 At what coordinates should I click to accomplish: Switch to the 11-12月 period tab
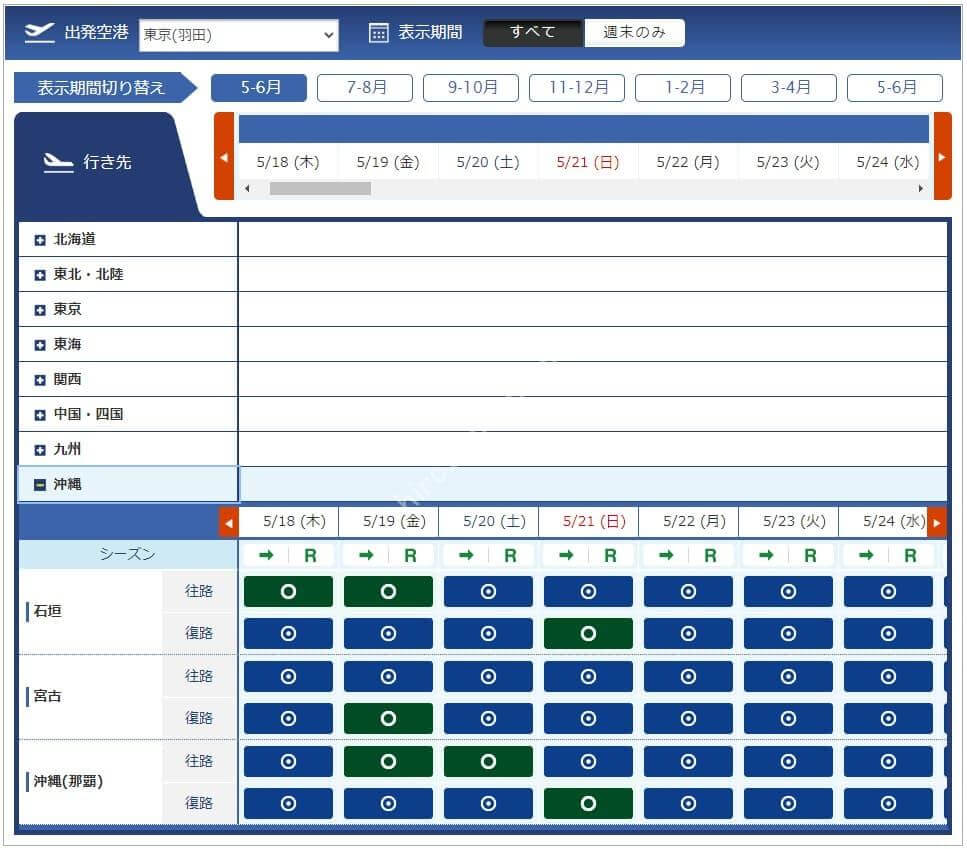[x=577, y=88]
